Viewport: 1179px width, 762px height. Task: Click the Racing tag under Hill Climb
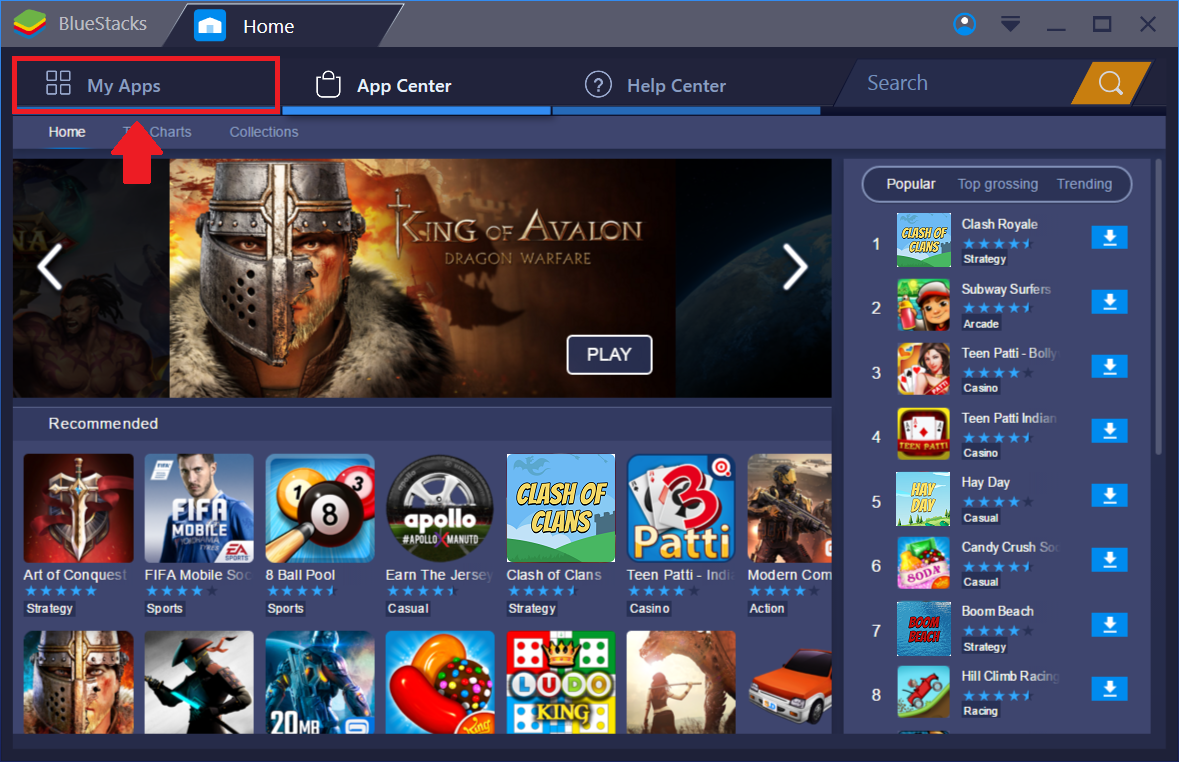pyautogui.click(x=980, y=711)
